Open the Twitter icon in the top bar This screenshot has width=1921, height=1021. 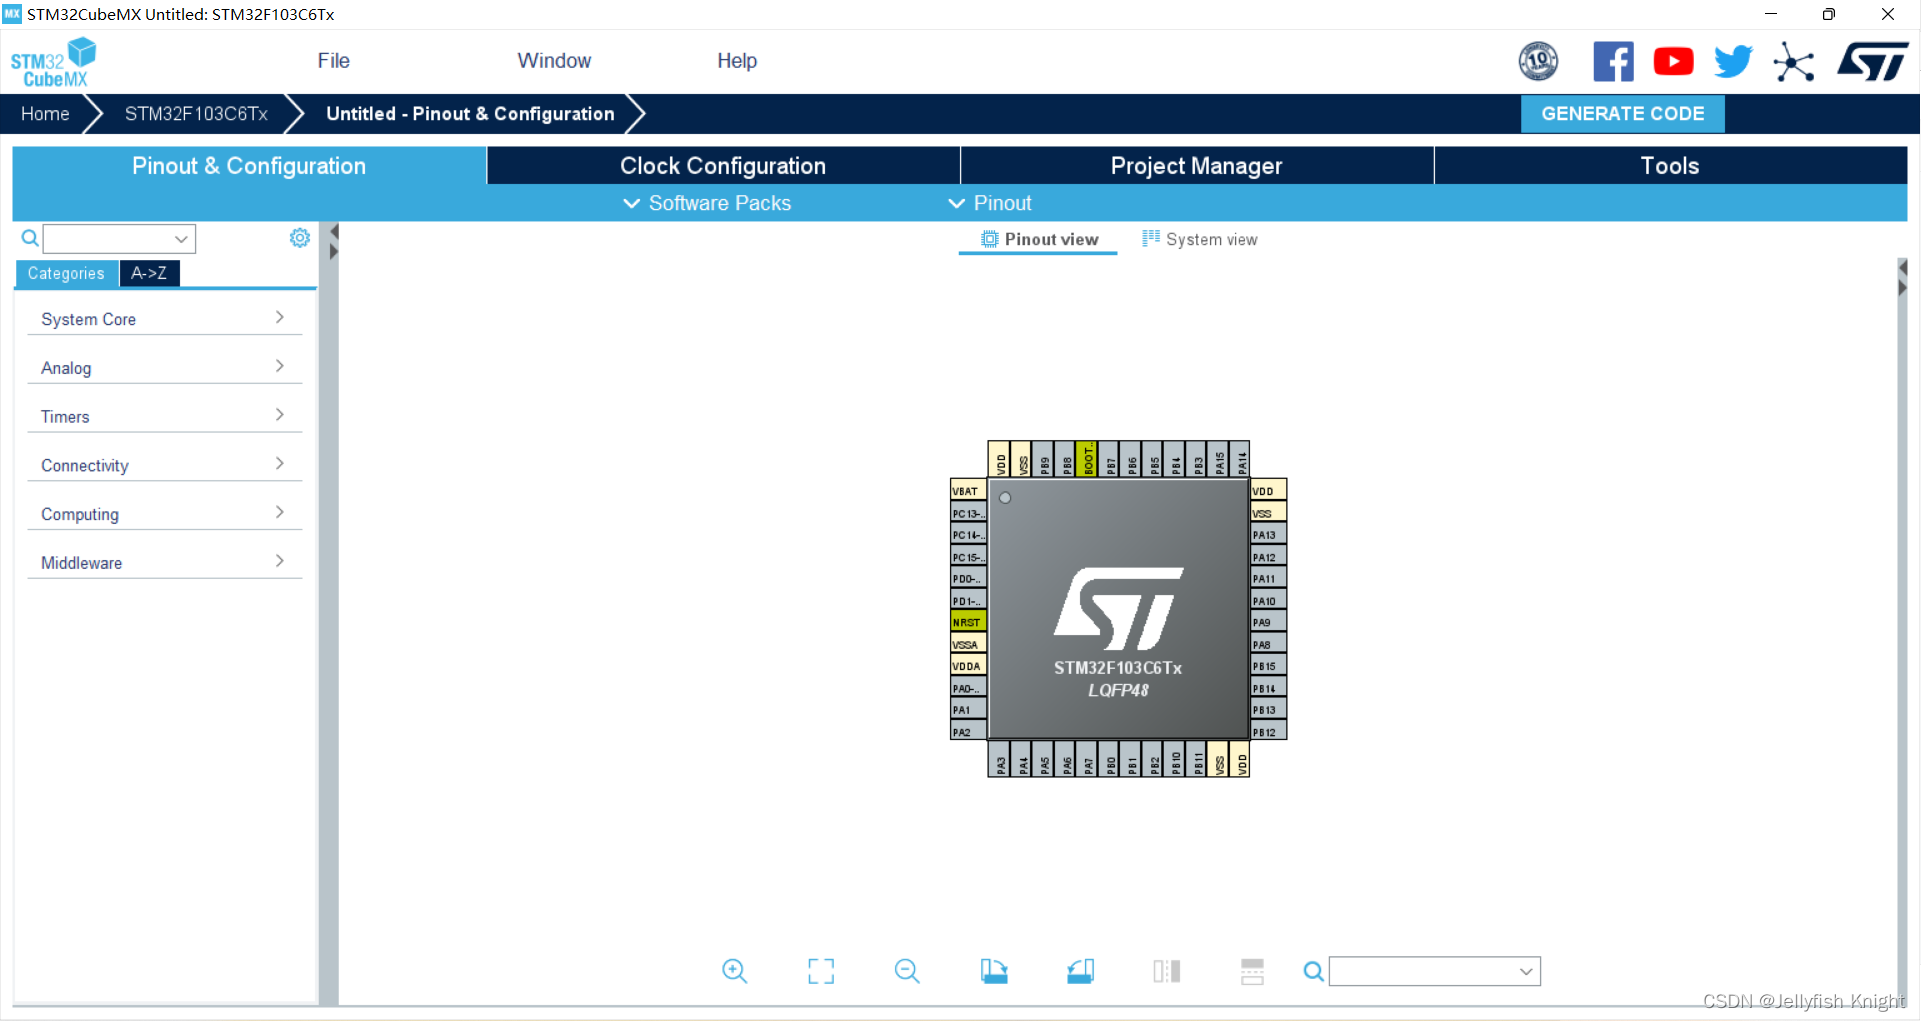point(1733,61)
